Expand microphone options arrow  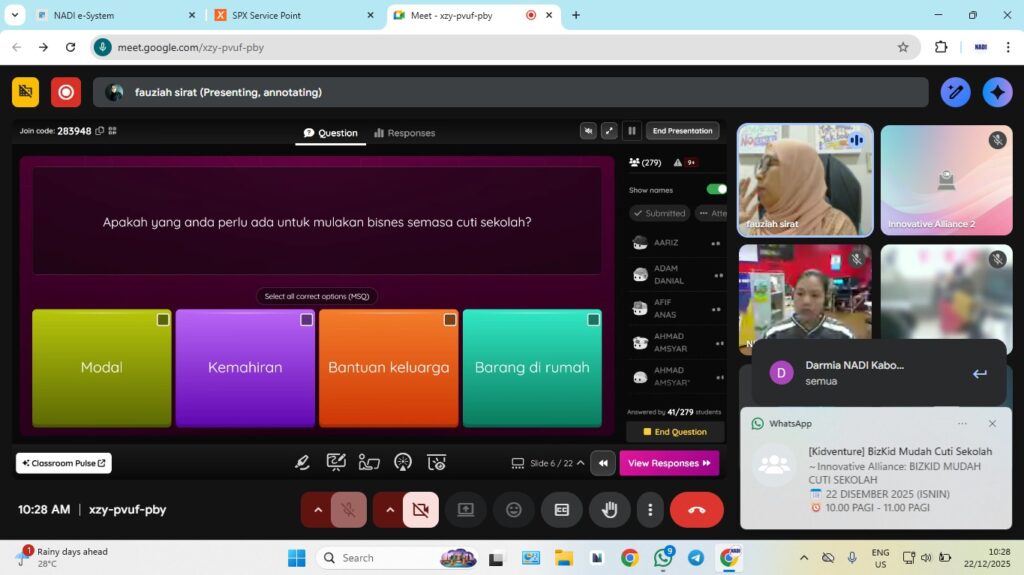318,509
